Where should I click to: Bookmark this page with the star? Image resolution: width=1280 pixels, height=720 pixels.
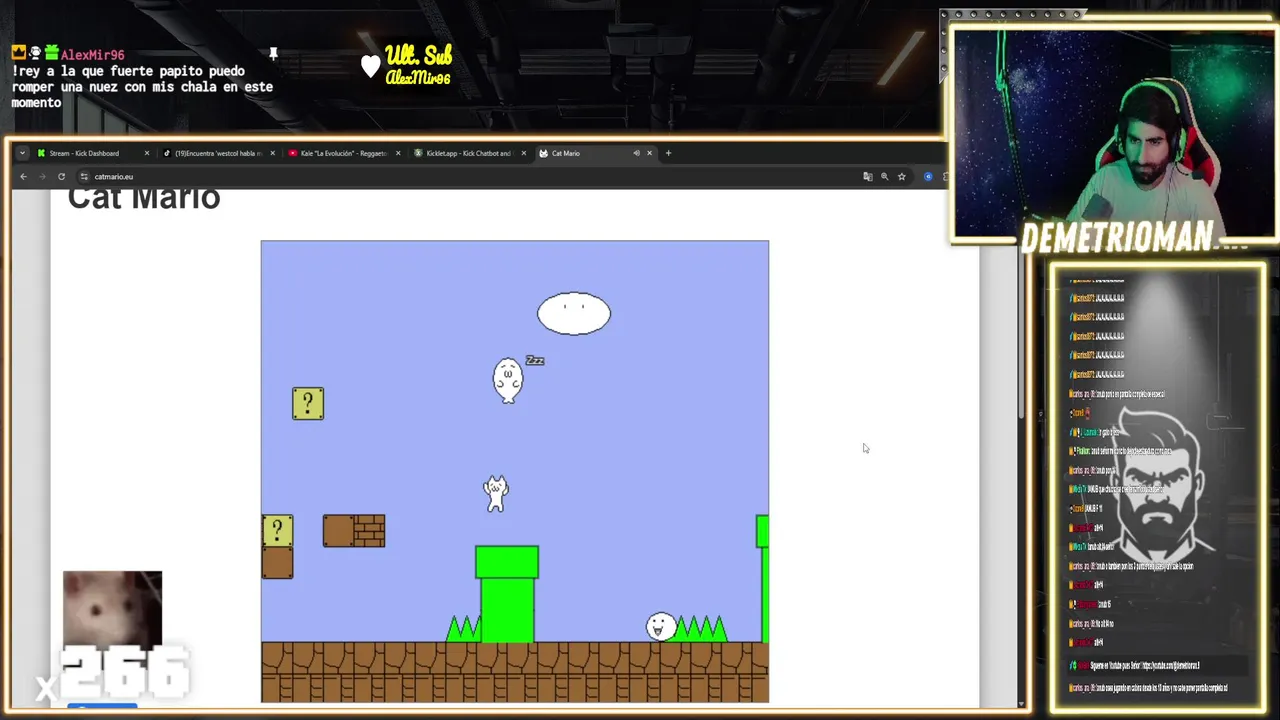pos(901,176)
